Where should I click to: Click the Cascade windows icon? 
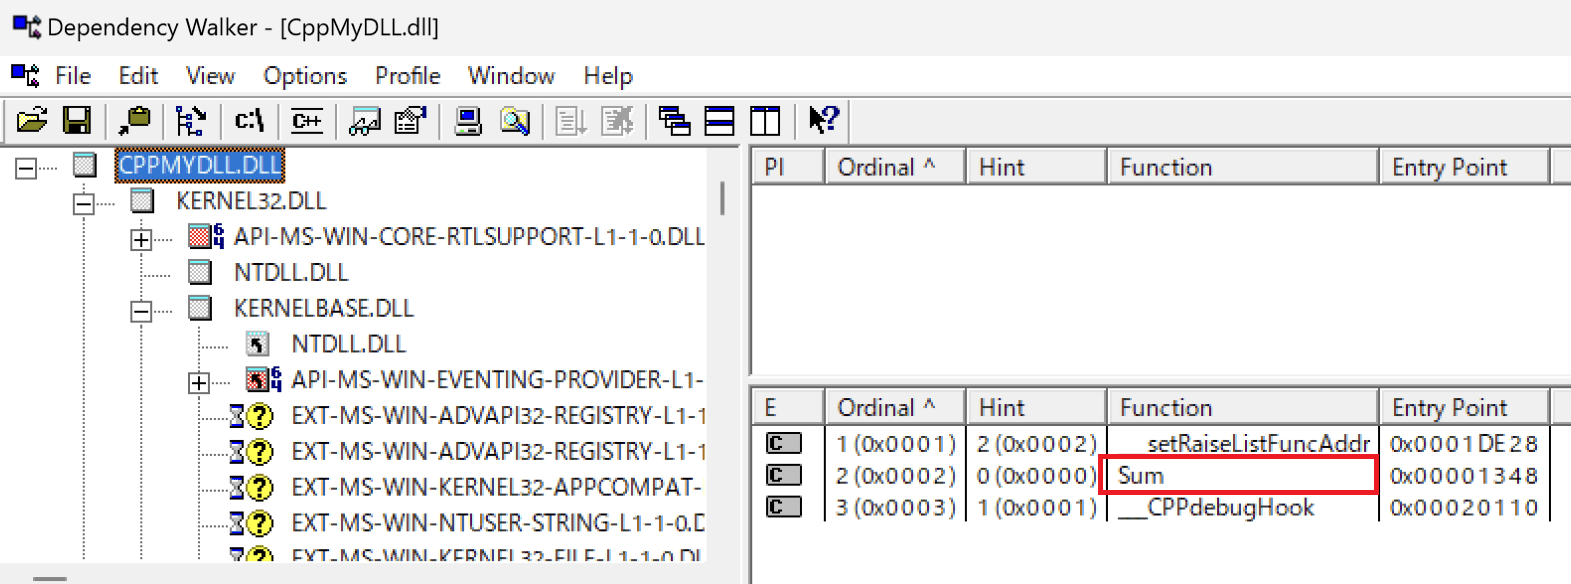point(675,121)
